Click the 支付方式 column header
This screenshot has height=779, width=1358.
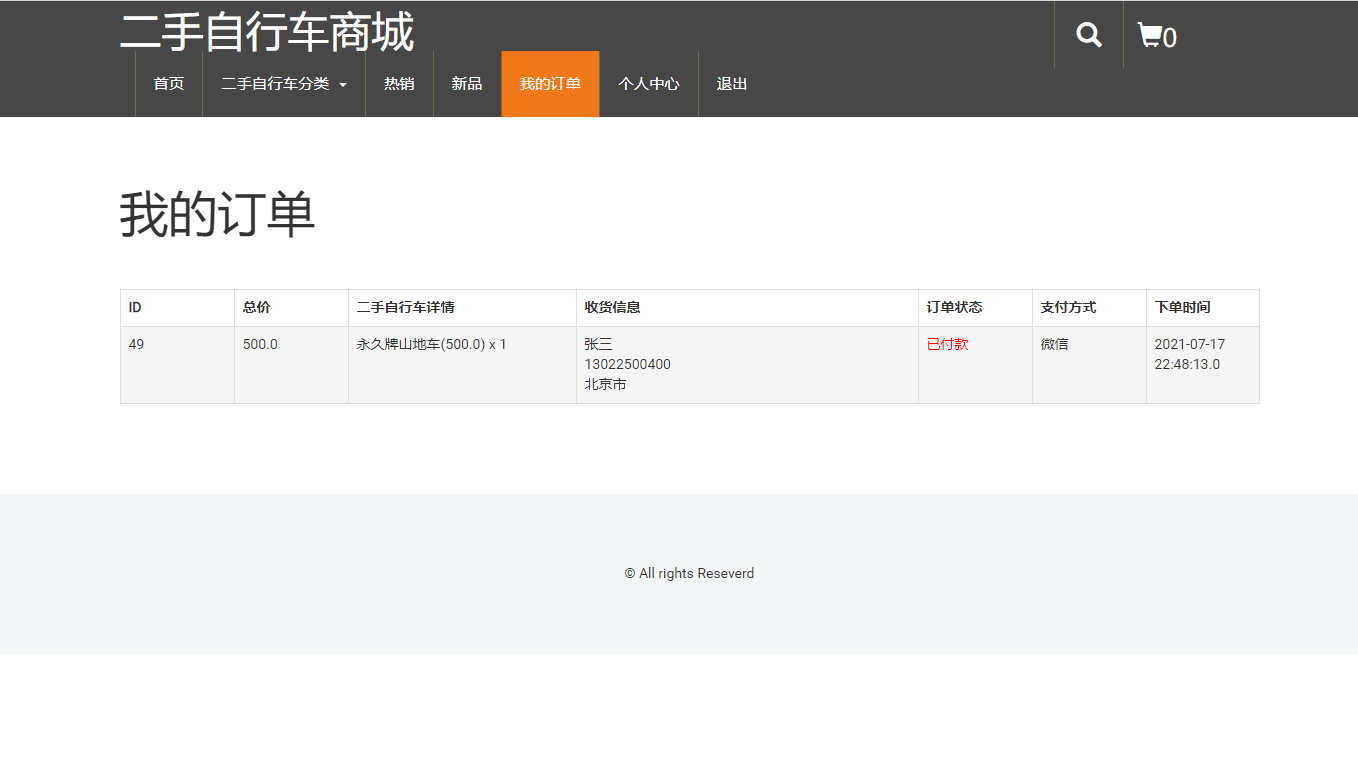[x=1066, y=307]
